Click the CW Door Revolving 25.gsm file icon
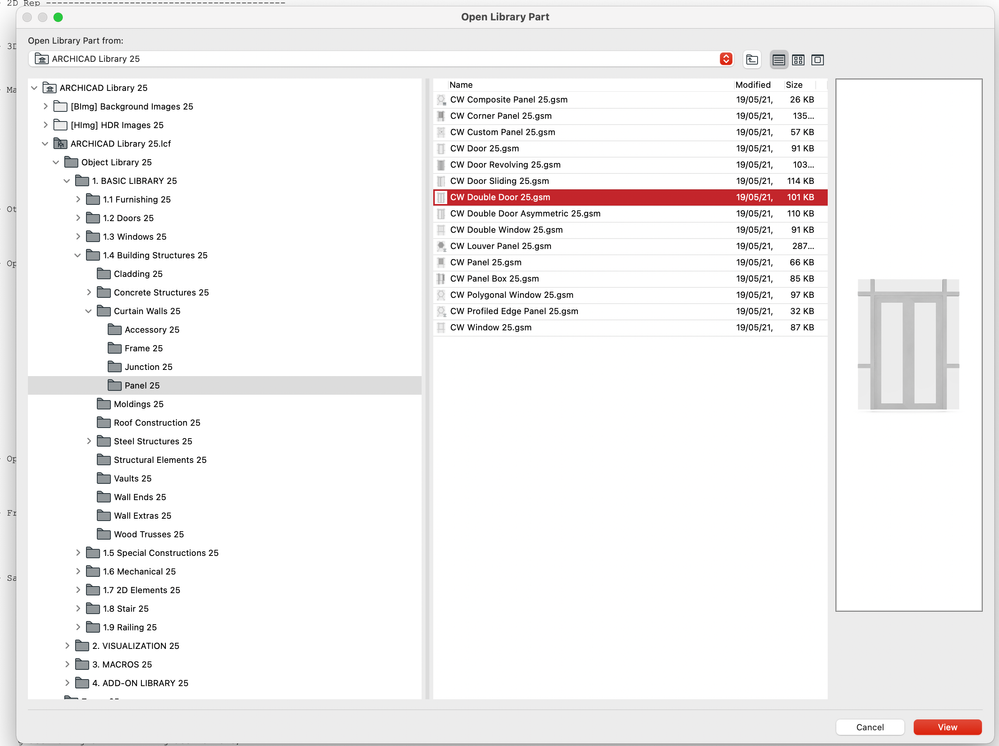This screenshot has height=746, width=999. (x=441, y=164)
